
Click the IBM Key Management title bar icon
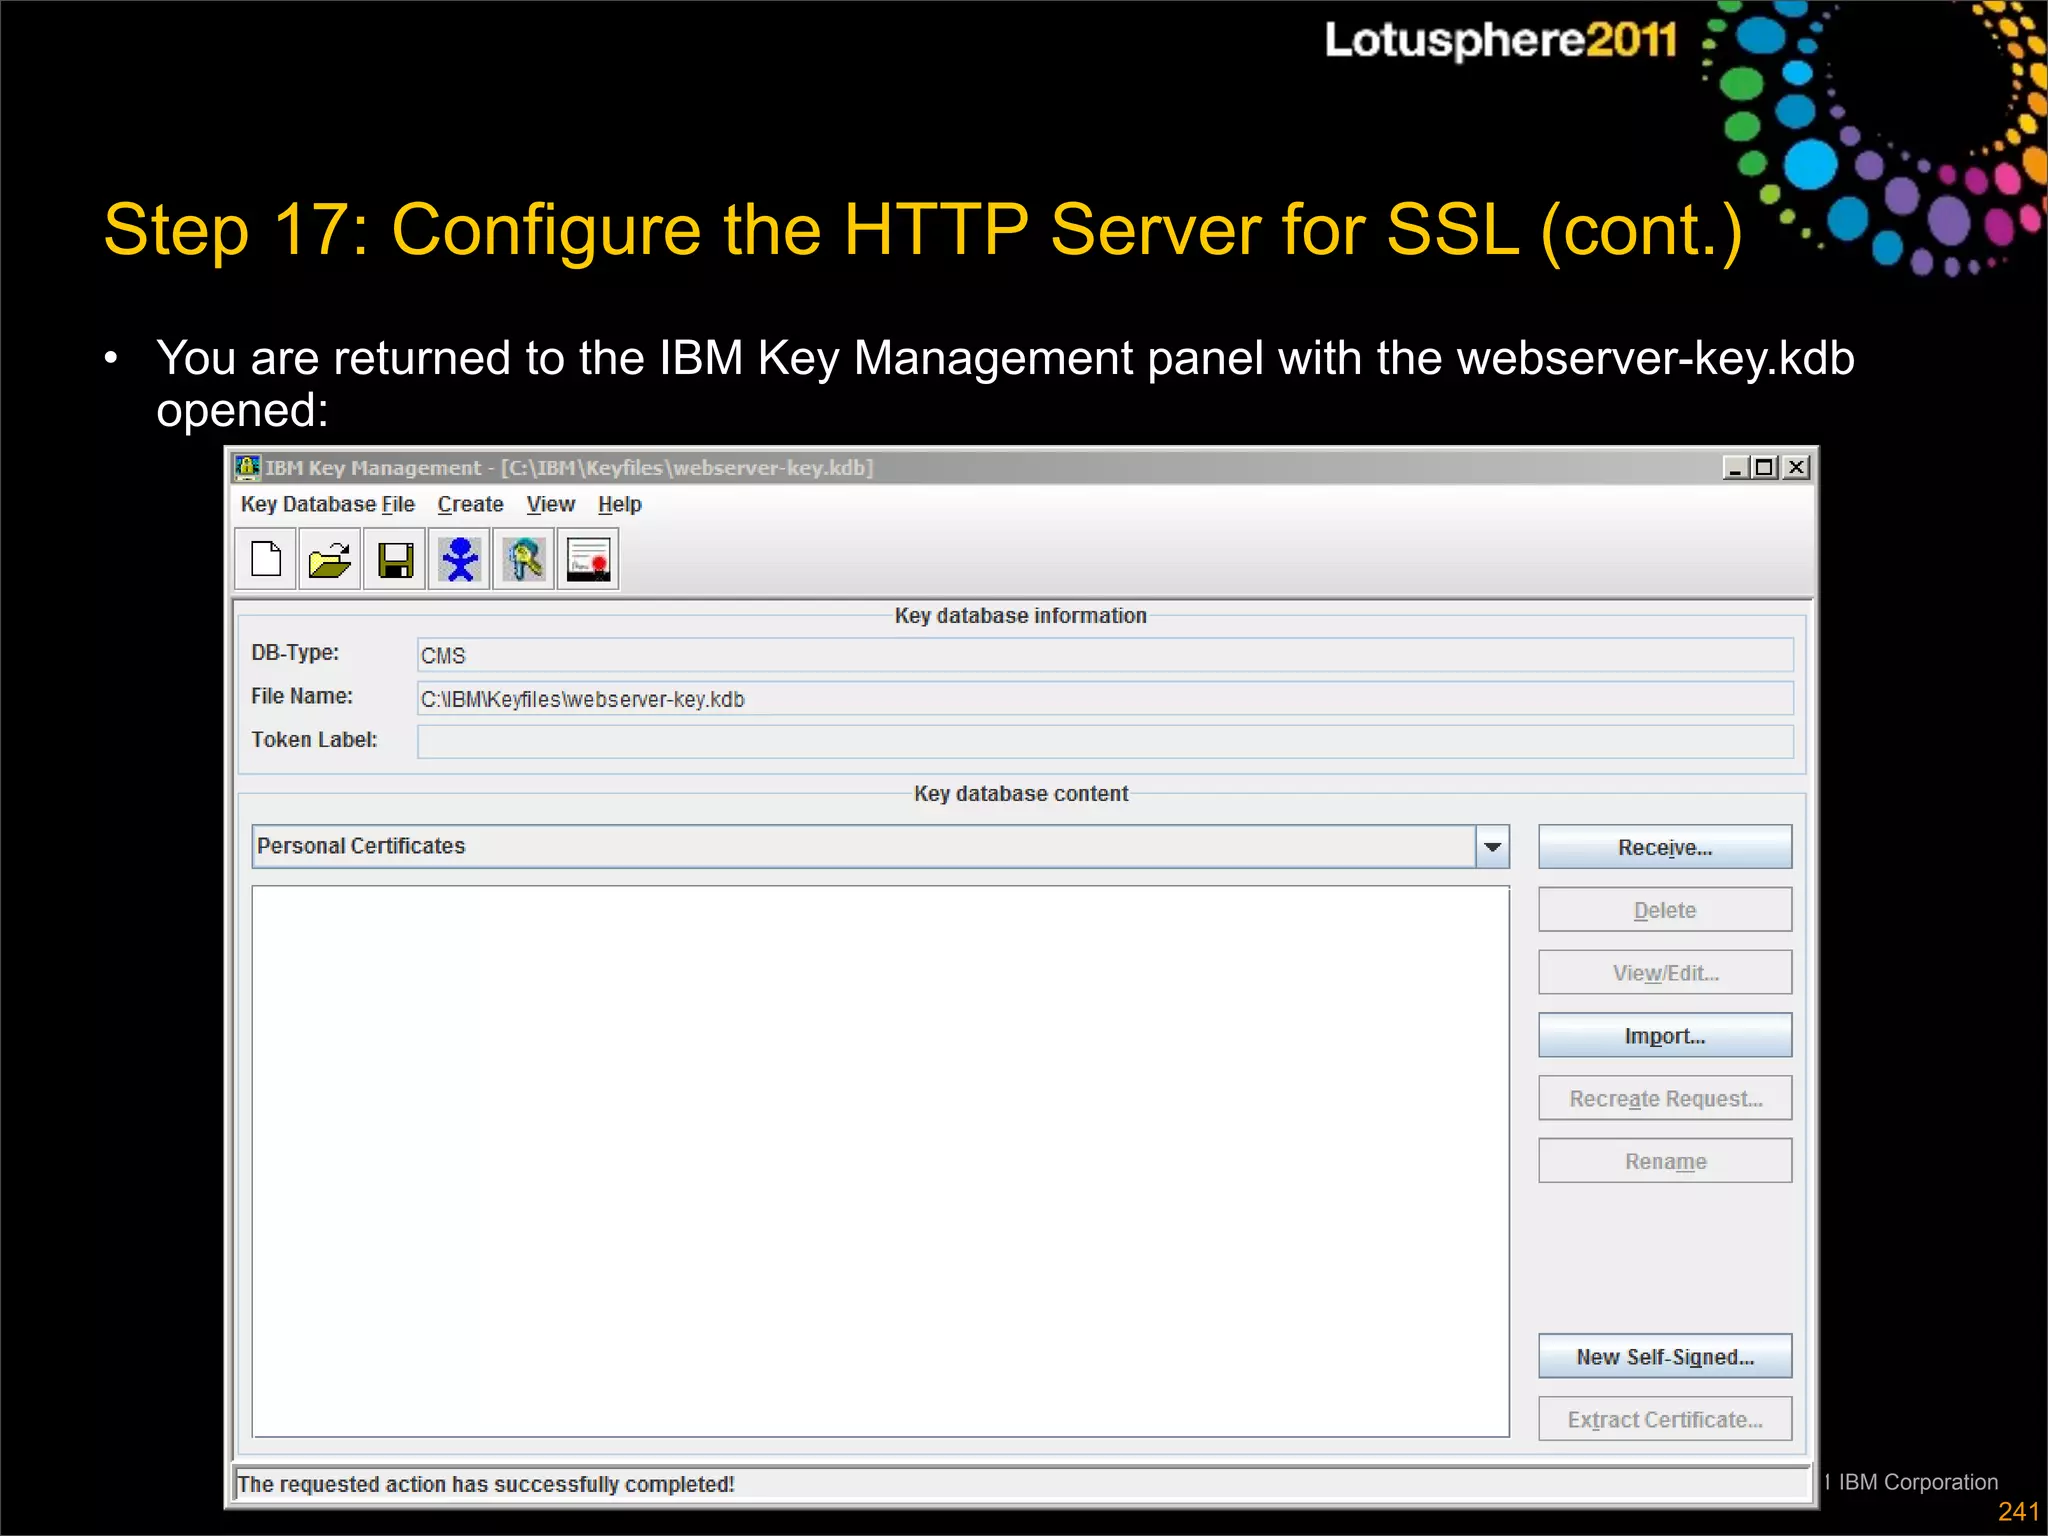(246, 467)
